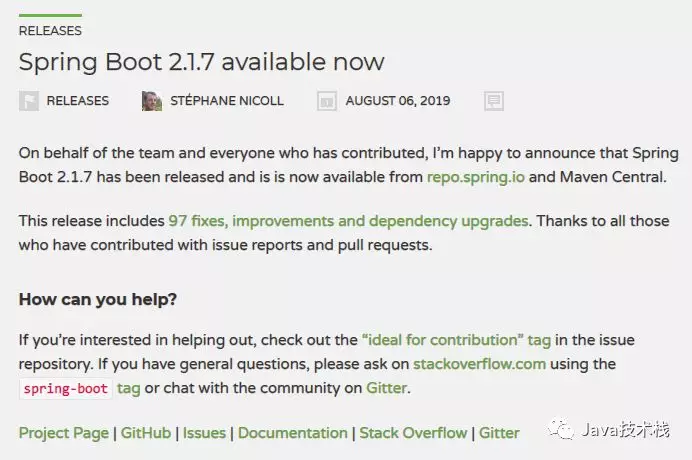Viewport: 692px width, 460px height.
Task: Visit the "ideal for contribution" tag link
Action: pyautogui.click(x=456, y=340)
